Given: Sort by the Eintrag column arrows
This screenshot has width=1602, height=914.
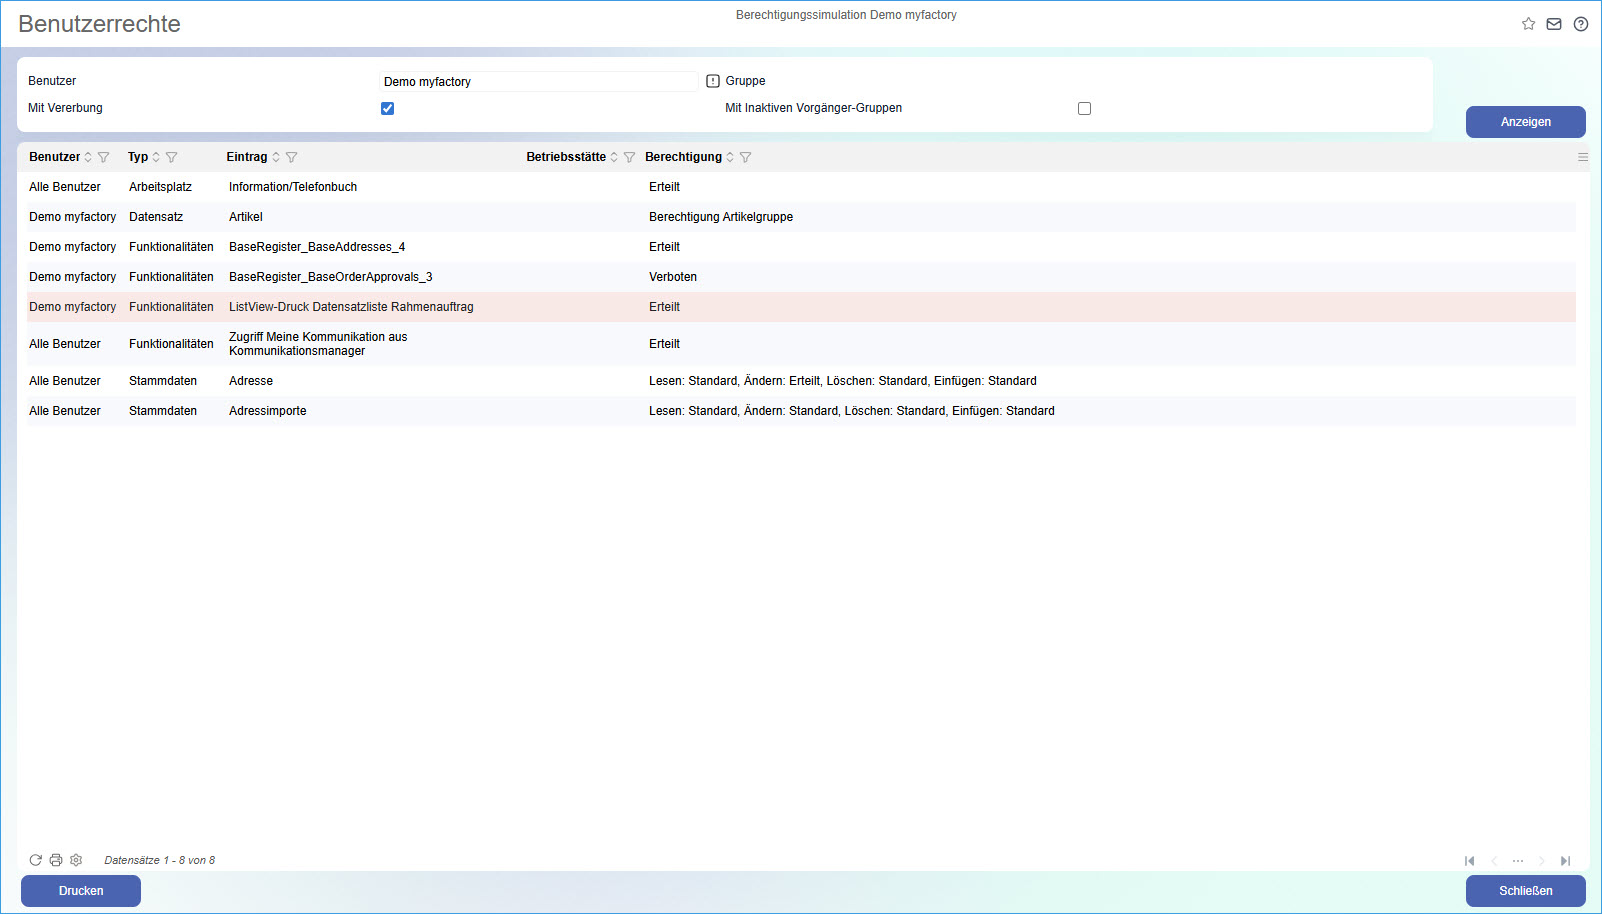Looking at the screenshot, I should click(x=276, y=157).
